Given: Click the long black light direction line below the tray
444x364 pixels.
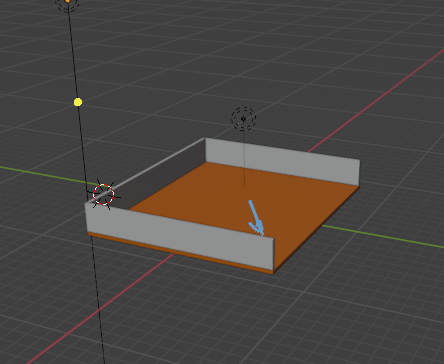Looking at the screenshot, I should [x=98, y=300].
